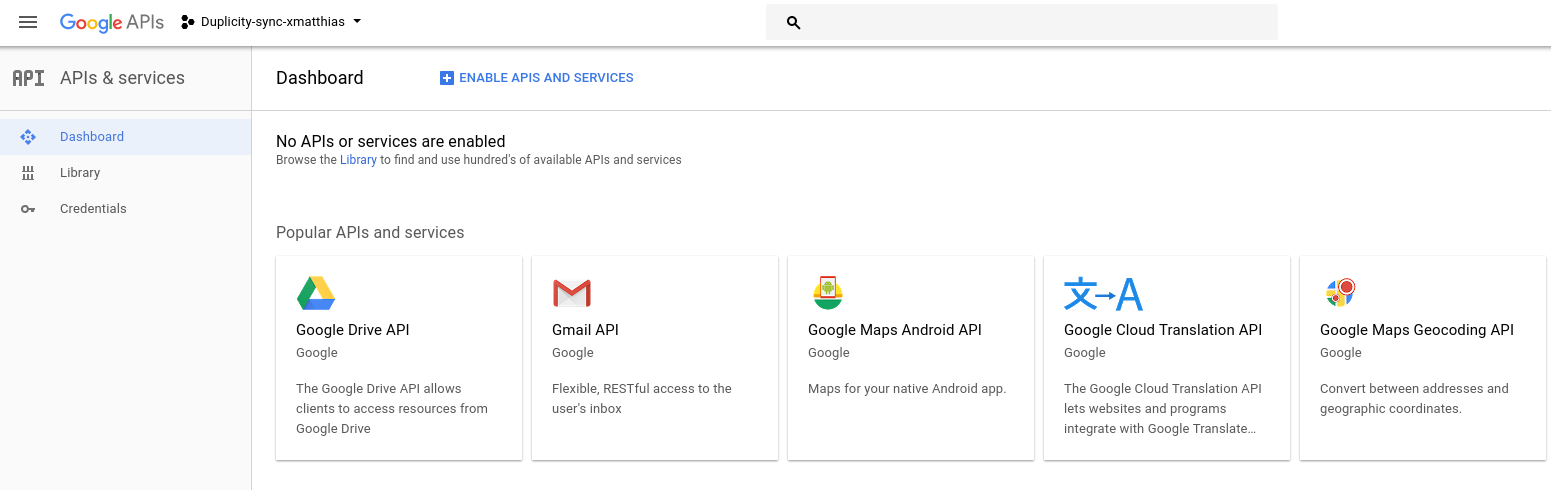The height and width of the screenshot is (490, 1551).
Task: Open the Google Maps Geocoding API title
Action: (x=1417, y=330)
